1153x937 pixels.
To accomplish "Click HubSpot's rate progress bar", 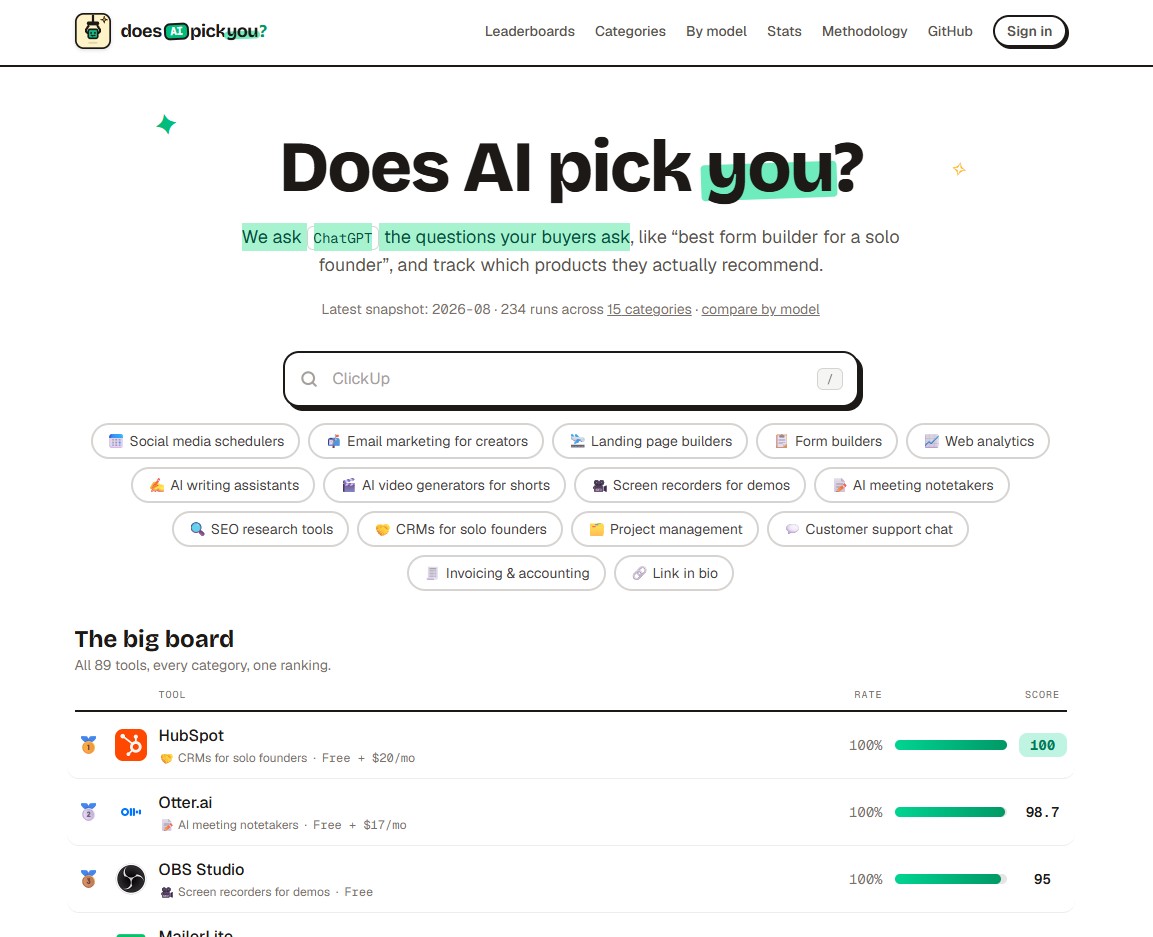I will (x=951, y=745).
